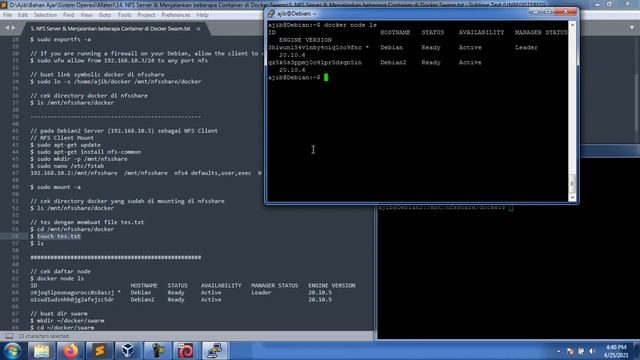
Task: Open File Explorer from taskbar
Action: pyautogui.click(x=41, y=351)
